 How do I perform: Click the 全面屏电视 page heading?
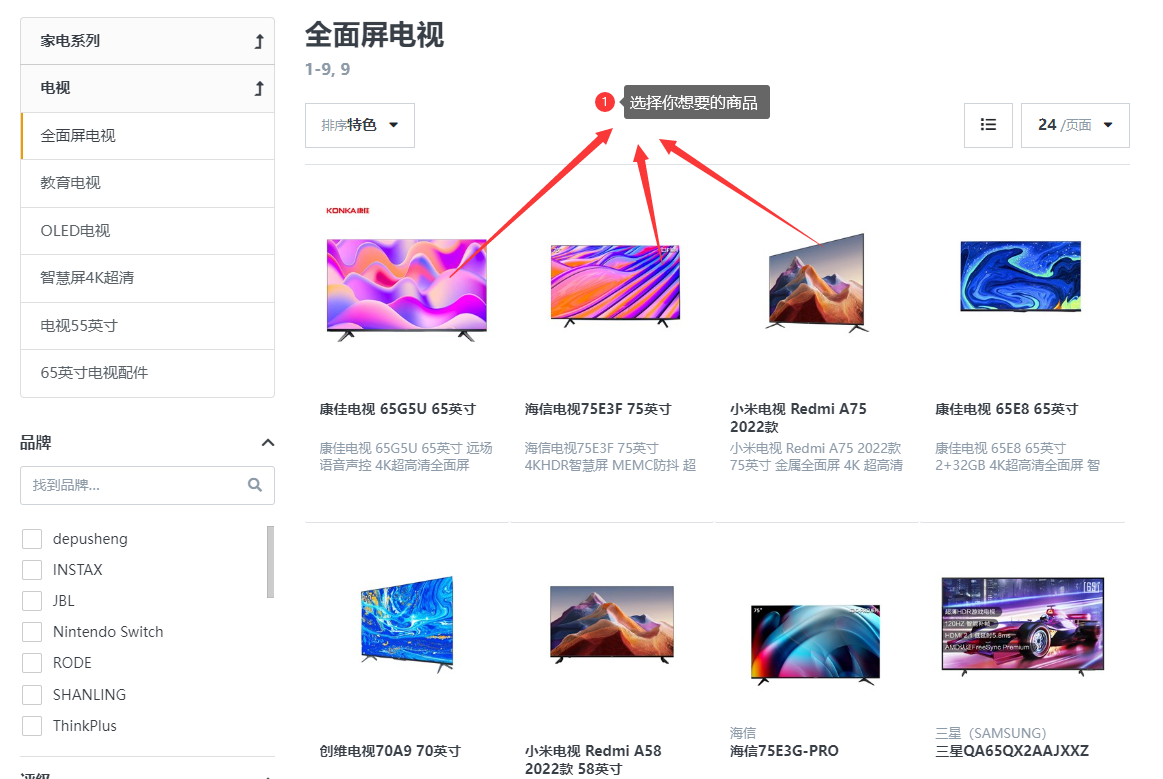[x=375, y=35]
